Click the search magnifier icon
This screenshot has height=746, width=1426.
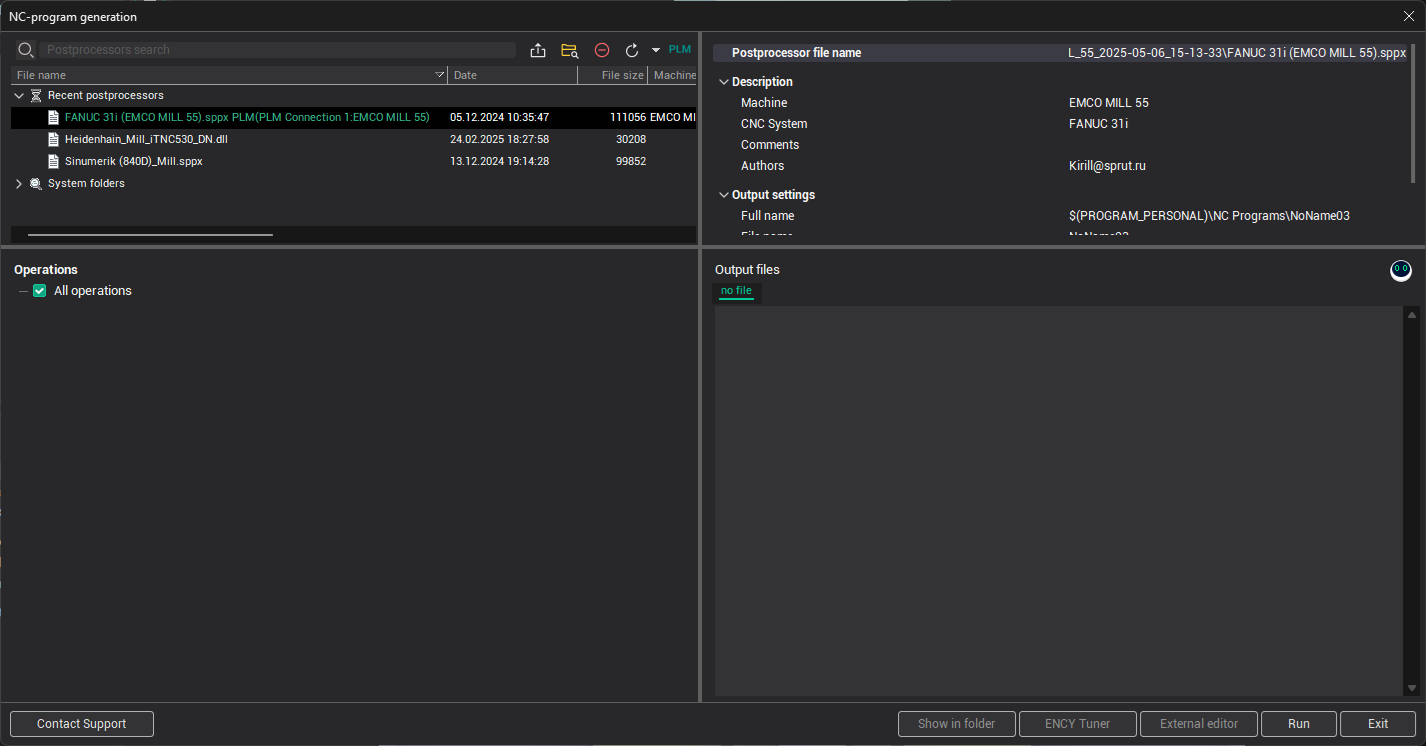[26, 50]
